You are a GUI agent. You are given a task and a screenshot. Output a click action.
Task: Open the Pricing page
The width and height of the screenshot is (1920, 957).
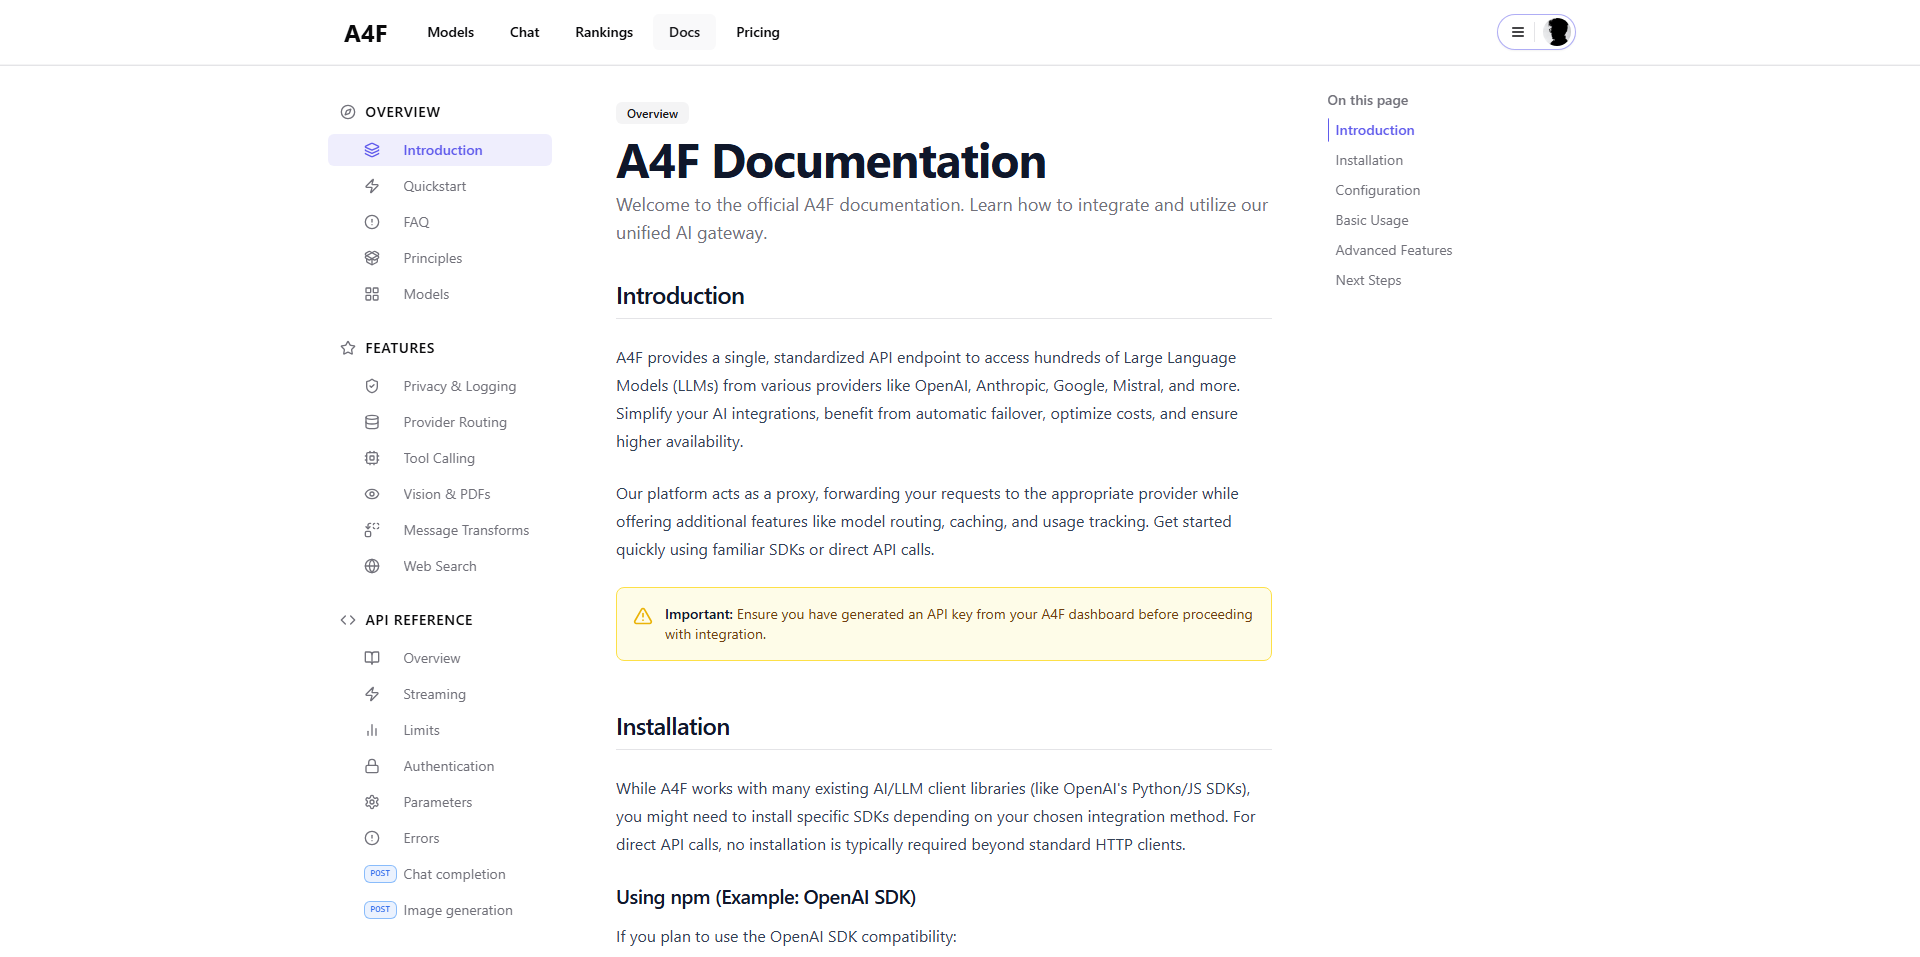pos(758,32)
